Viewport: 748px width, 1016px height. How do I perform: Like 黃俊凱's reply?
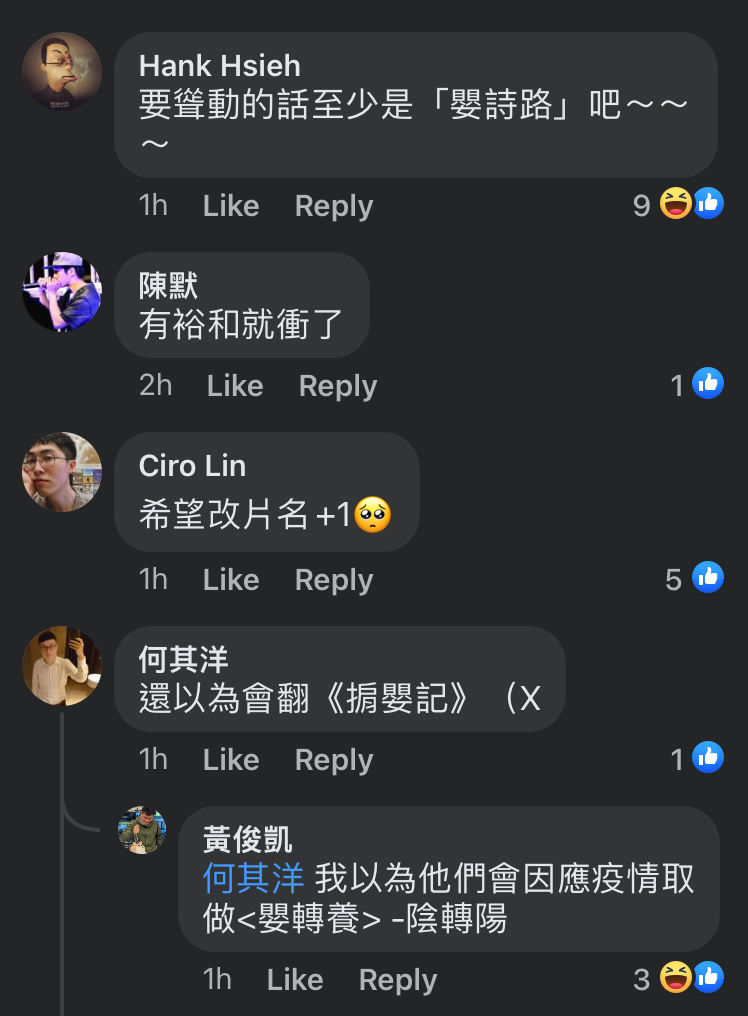295,980
